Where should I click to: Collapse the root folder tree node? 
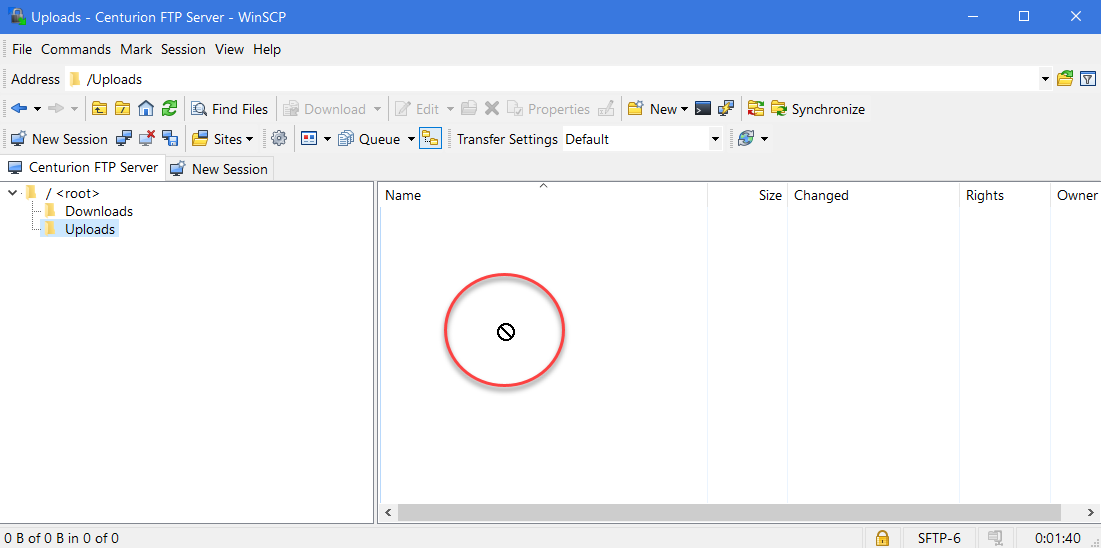point(12,193)
